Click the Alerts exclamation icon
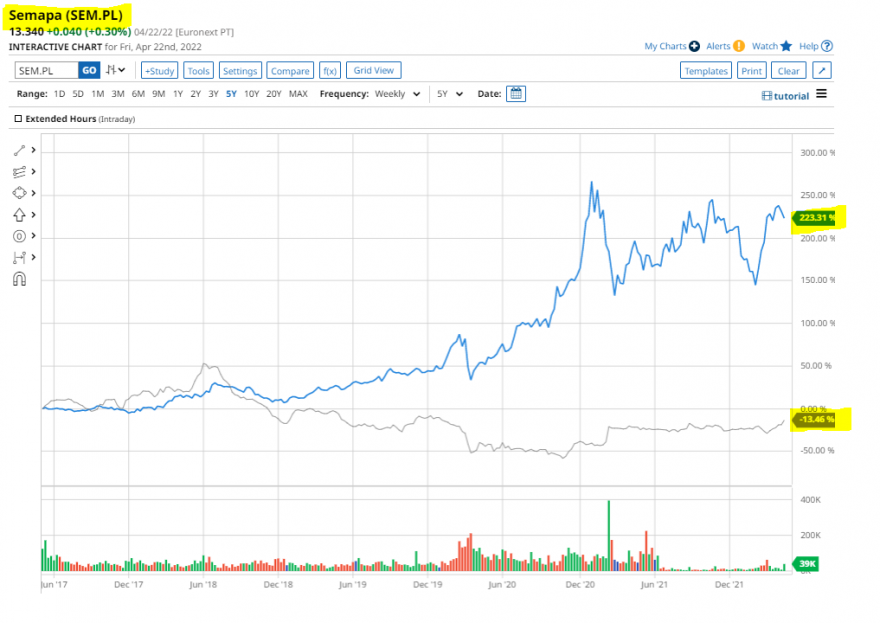 click(x=739, y=46)
